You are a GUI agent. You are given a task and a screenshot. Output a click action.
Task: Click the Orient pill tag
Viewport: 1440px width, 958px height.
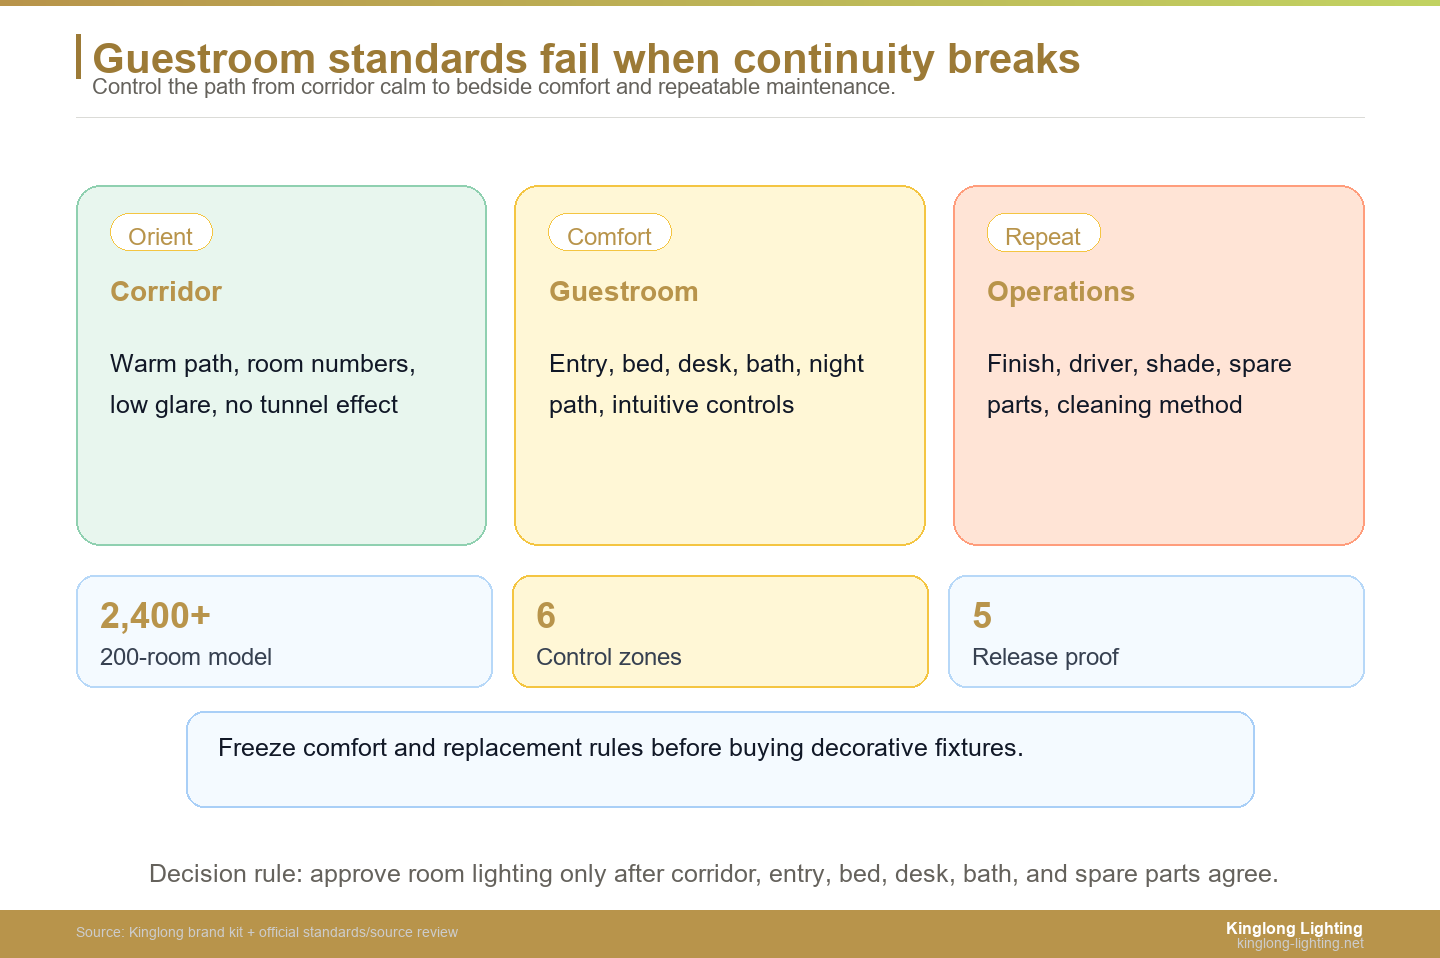tap(161, 233)
